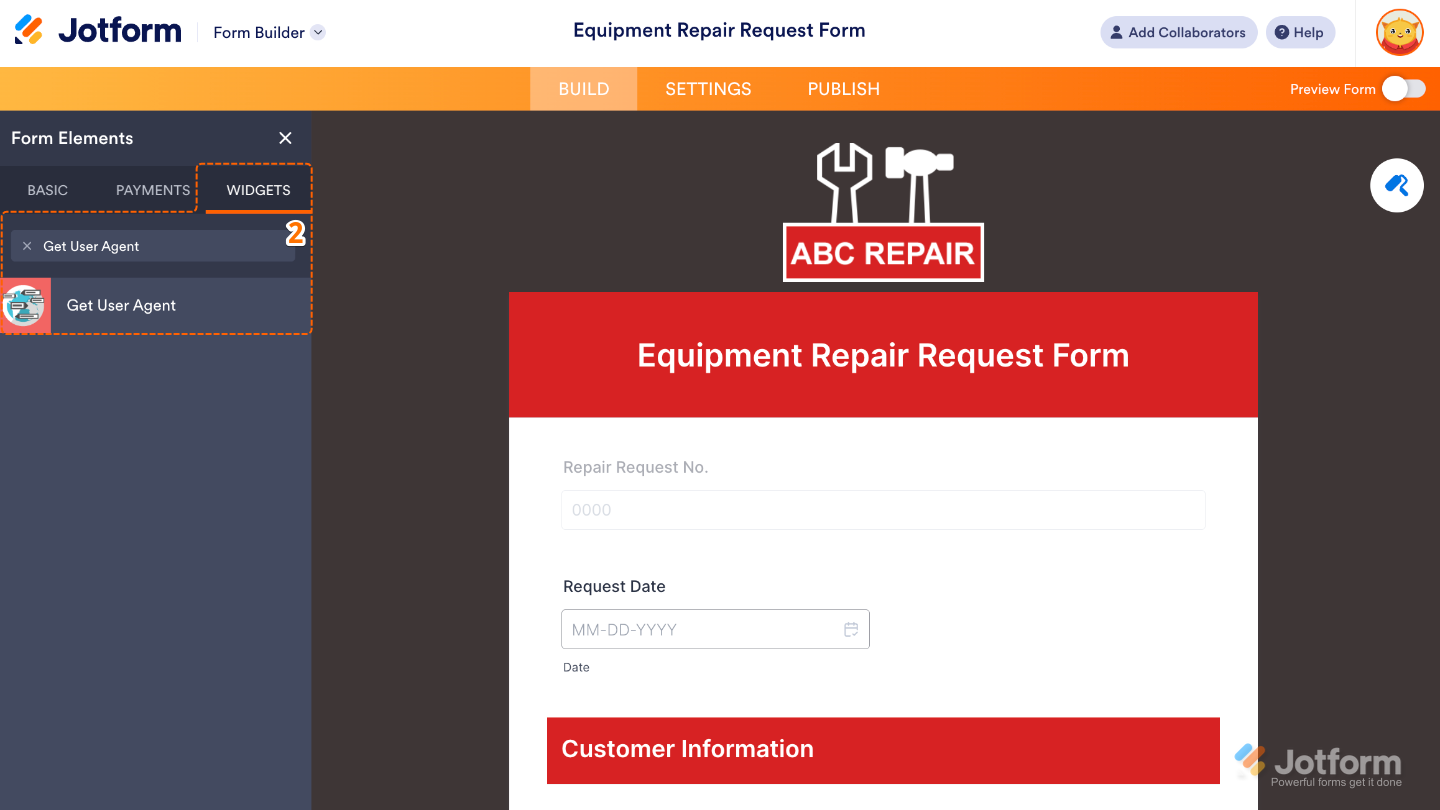Image resolution: width=1440 pixels, height=810 pixels.
Task: Close the Form Elements panel
Action: coord(285,138)
